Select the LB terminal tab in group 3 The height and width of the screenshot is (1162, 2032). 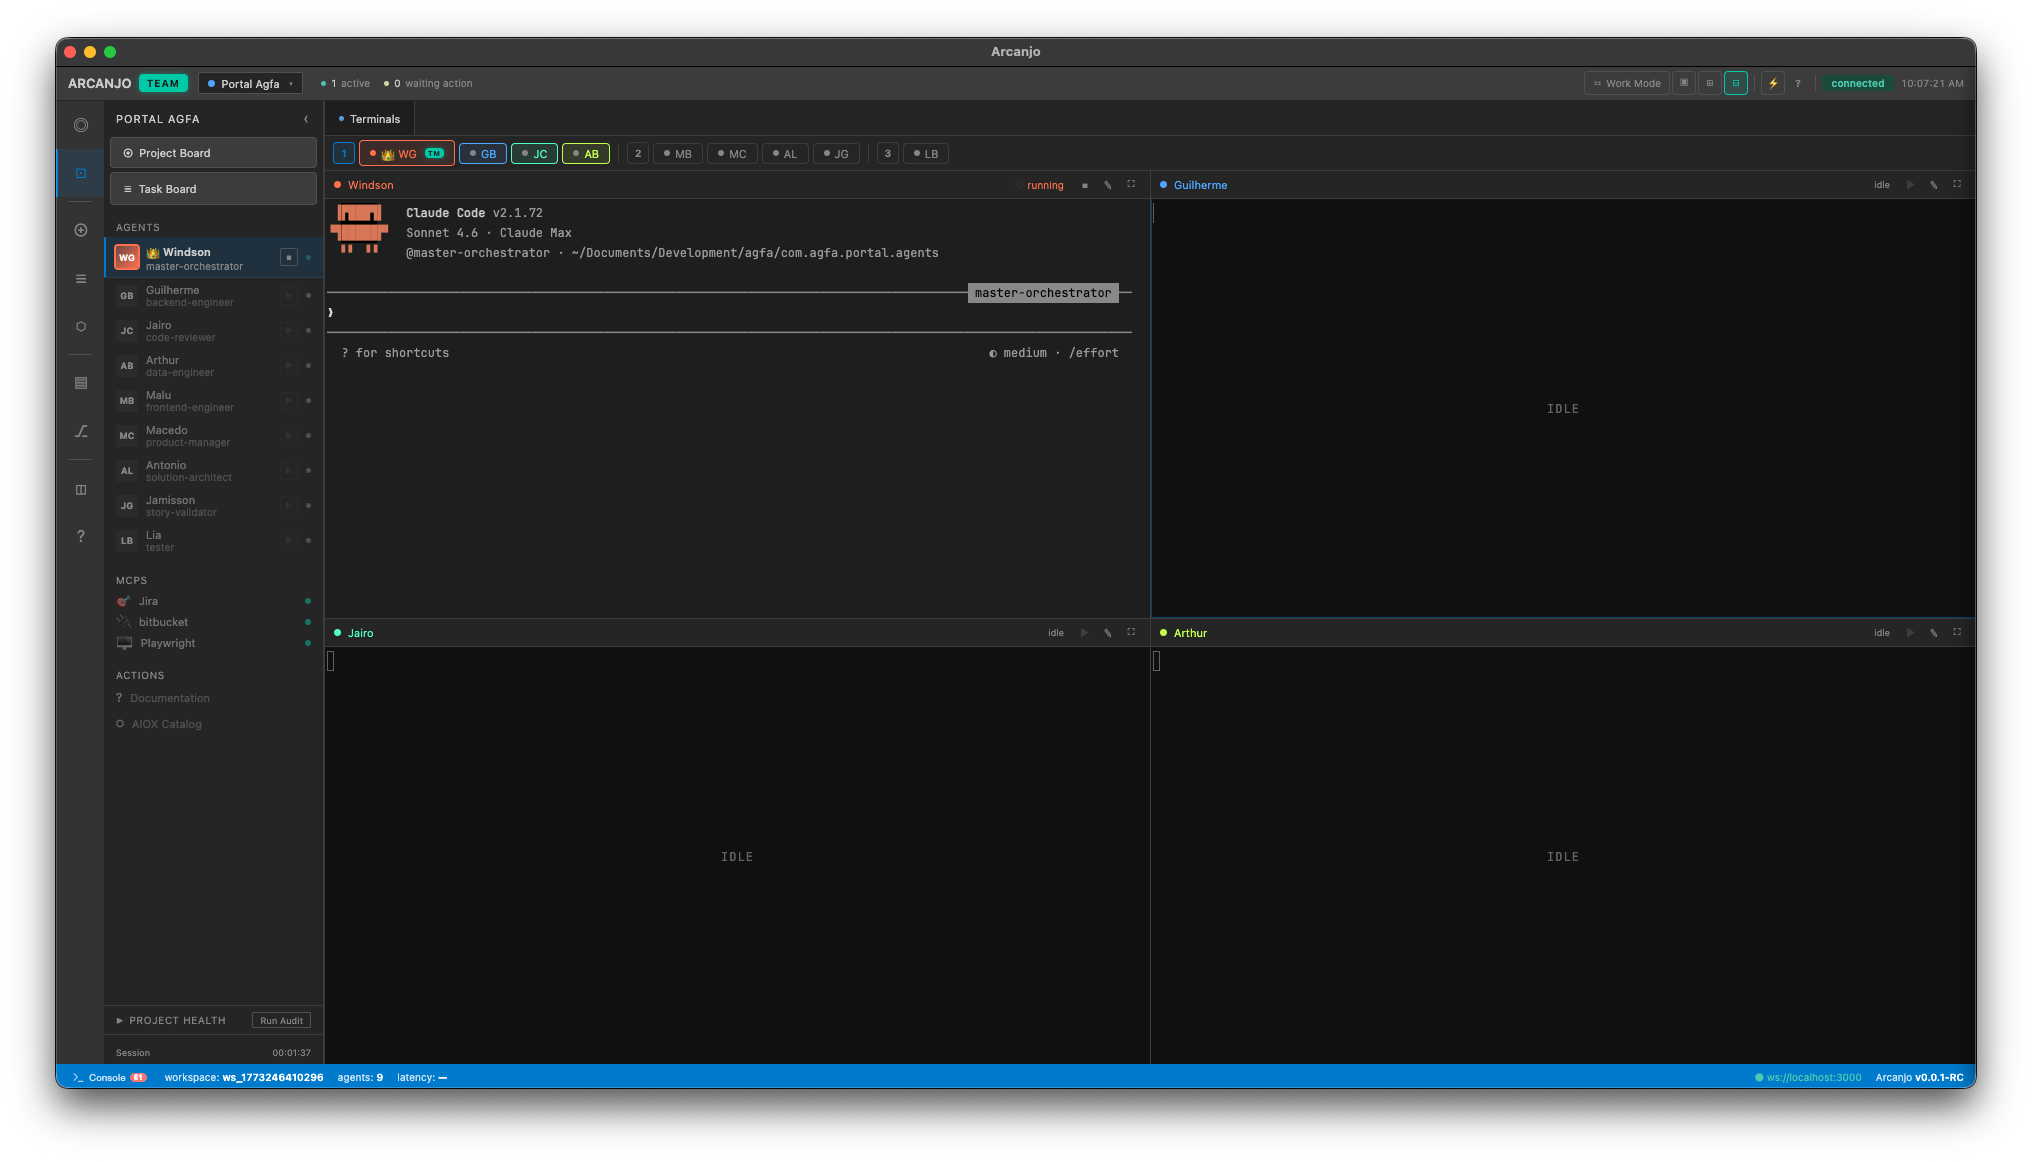coord(926,153)
